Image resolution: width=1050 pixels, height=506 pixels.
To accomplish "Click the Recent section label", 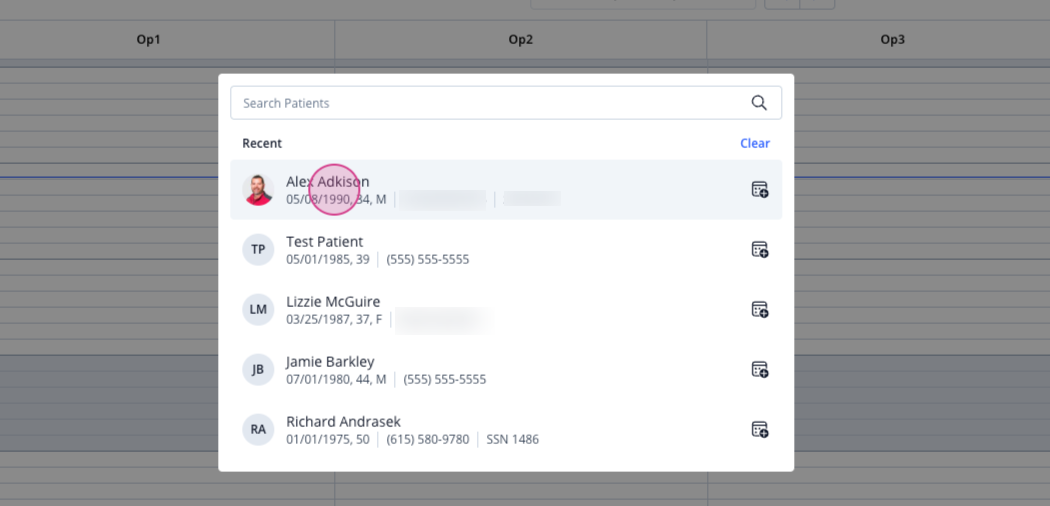I will tap(262, 143).
